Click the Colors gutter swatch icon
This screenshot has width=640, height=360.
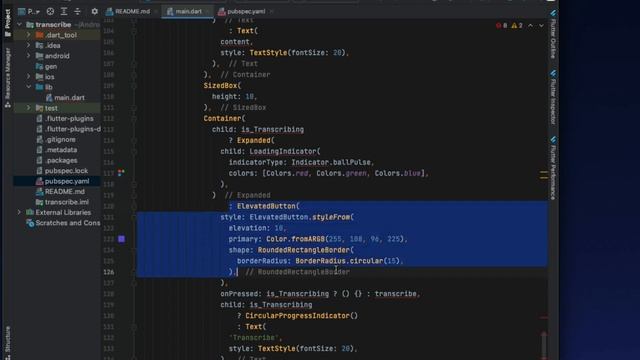click(121, 173)
